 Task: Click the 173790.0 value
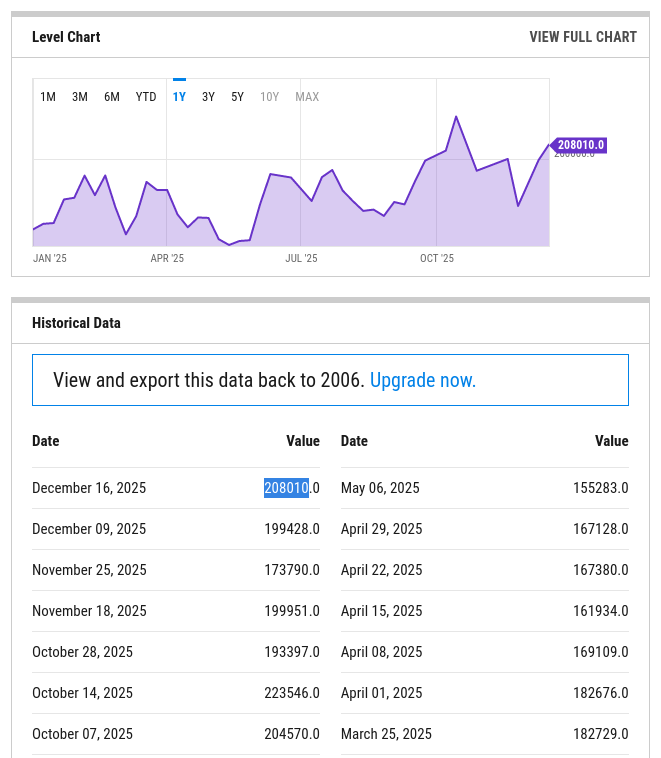click(292, 570)
